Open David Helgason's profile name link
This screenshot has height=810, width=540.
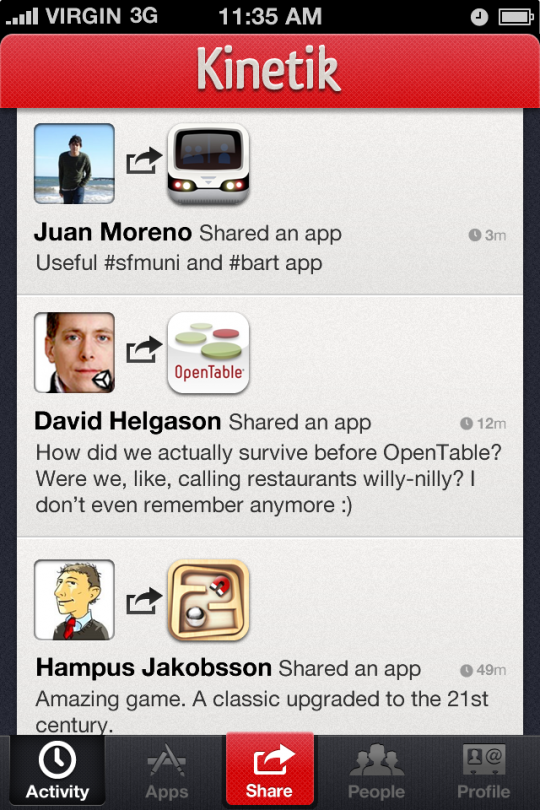point(128,421)
